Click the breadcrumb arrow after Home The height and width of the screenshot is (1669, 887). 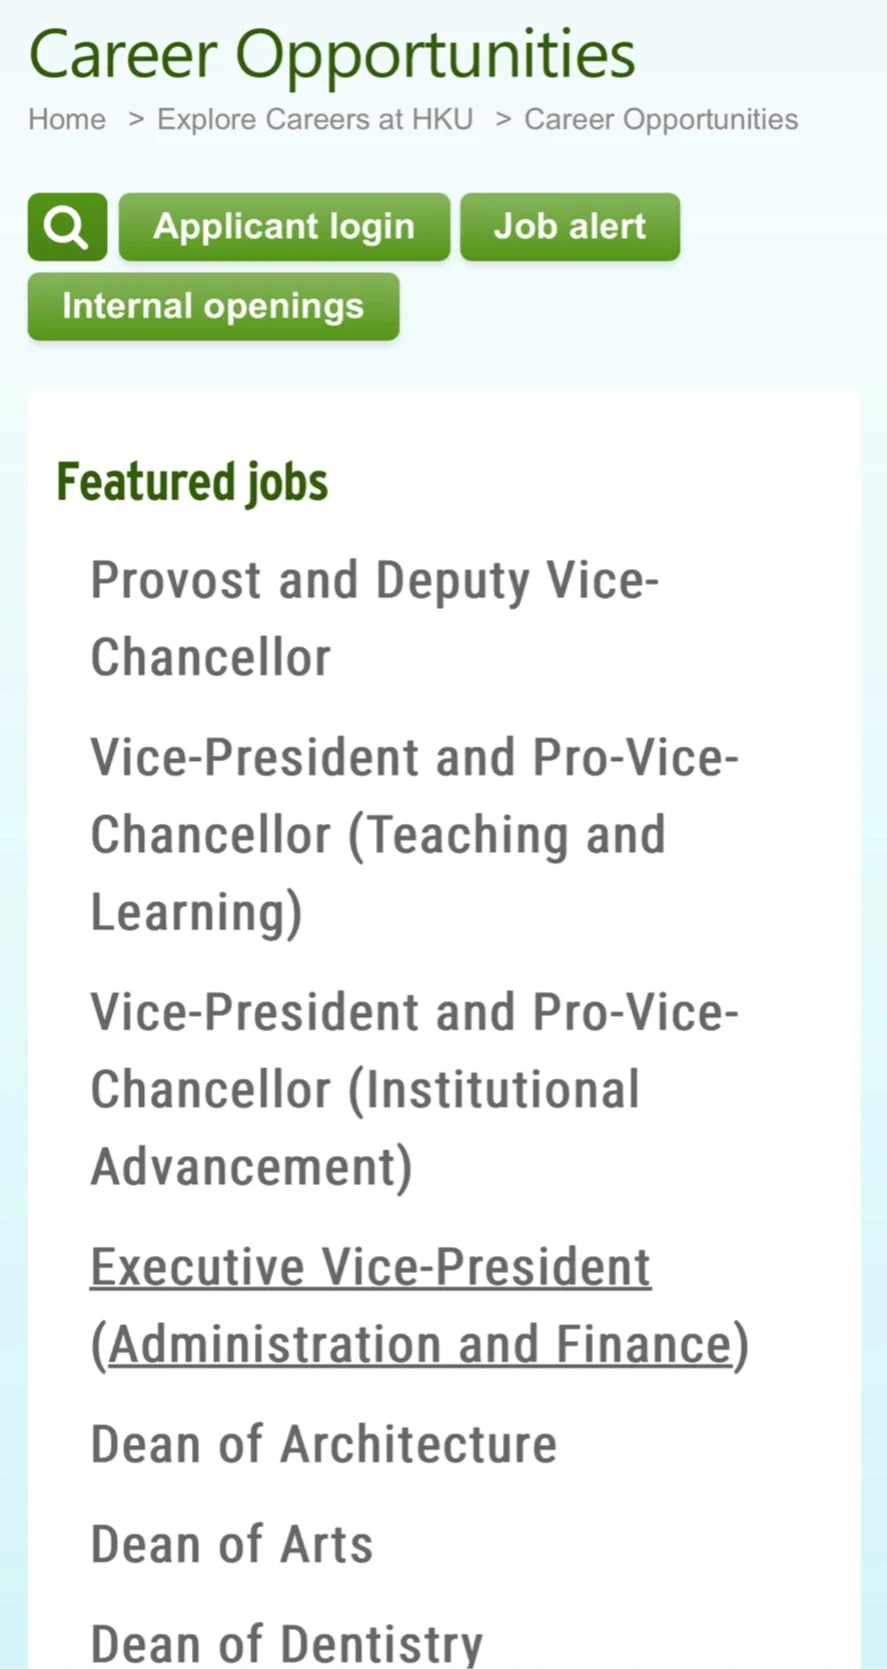[x=136, y=119]
